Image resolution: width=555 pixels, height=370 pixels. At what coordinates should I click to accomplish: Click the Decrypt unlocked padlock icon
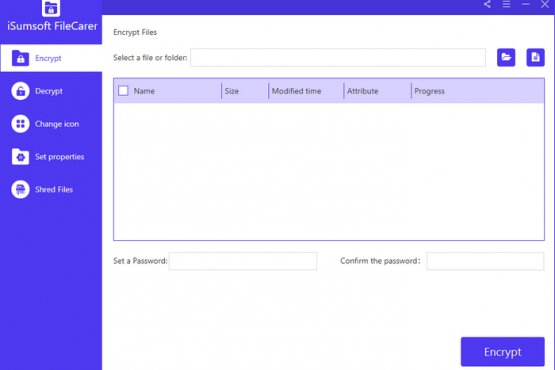point(21,91)
